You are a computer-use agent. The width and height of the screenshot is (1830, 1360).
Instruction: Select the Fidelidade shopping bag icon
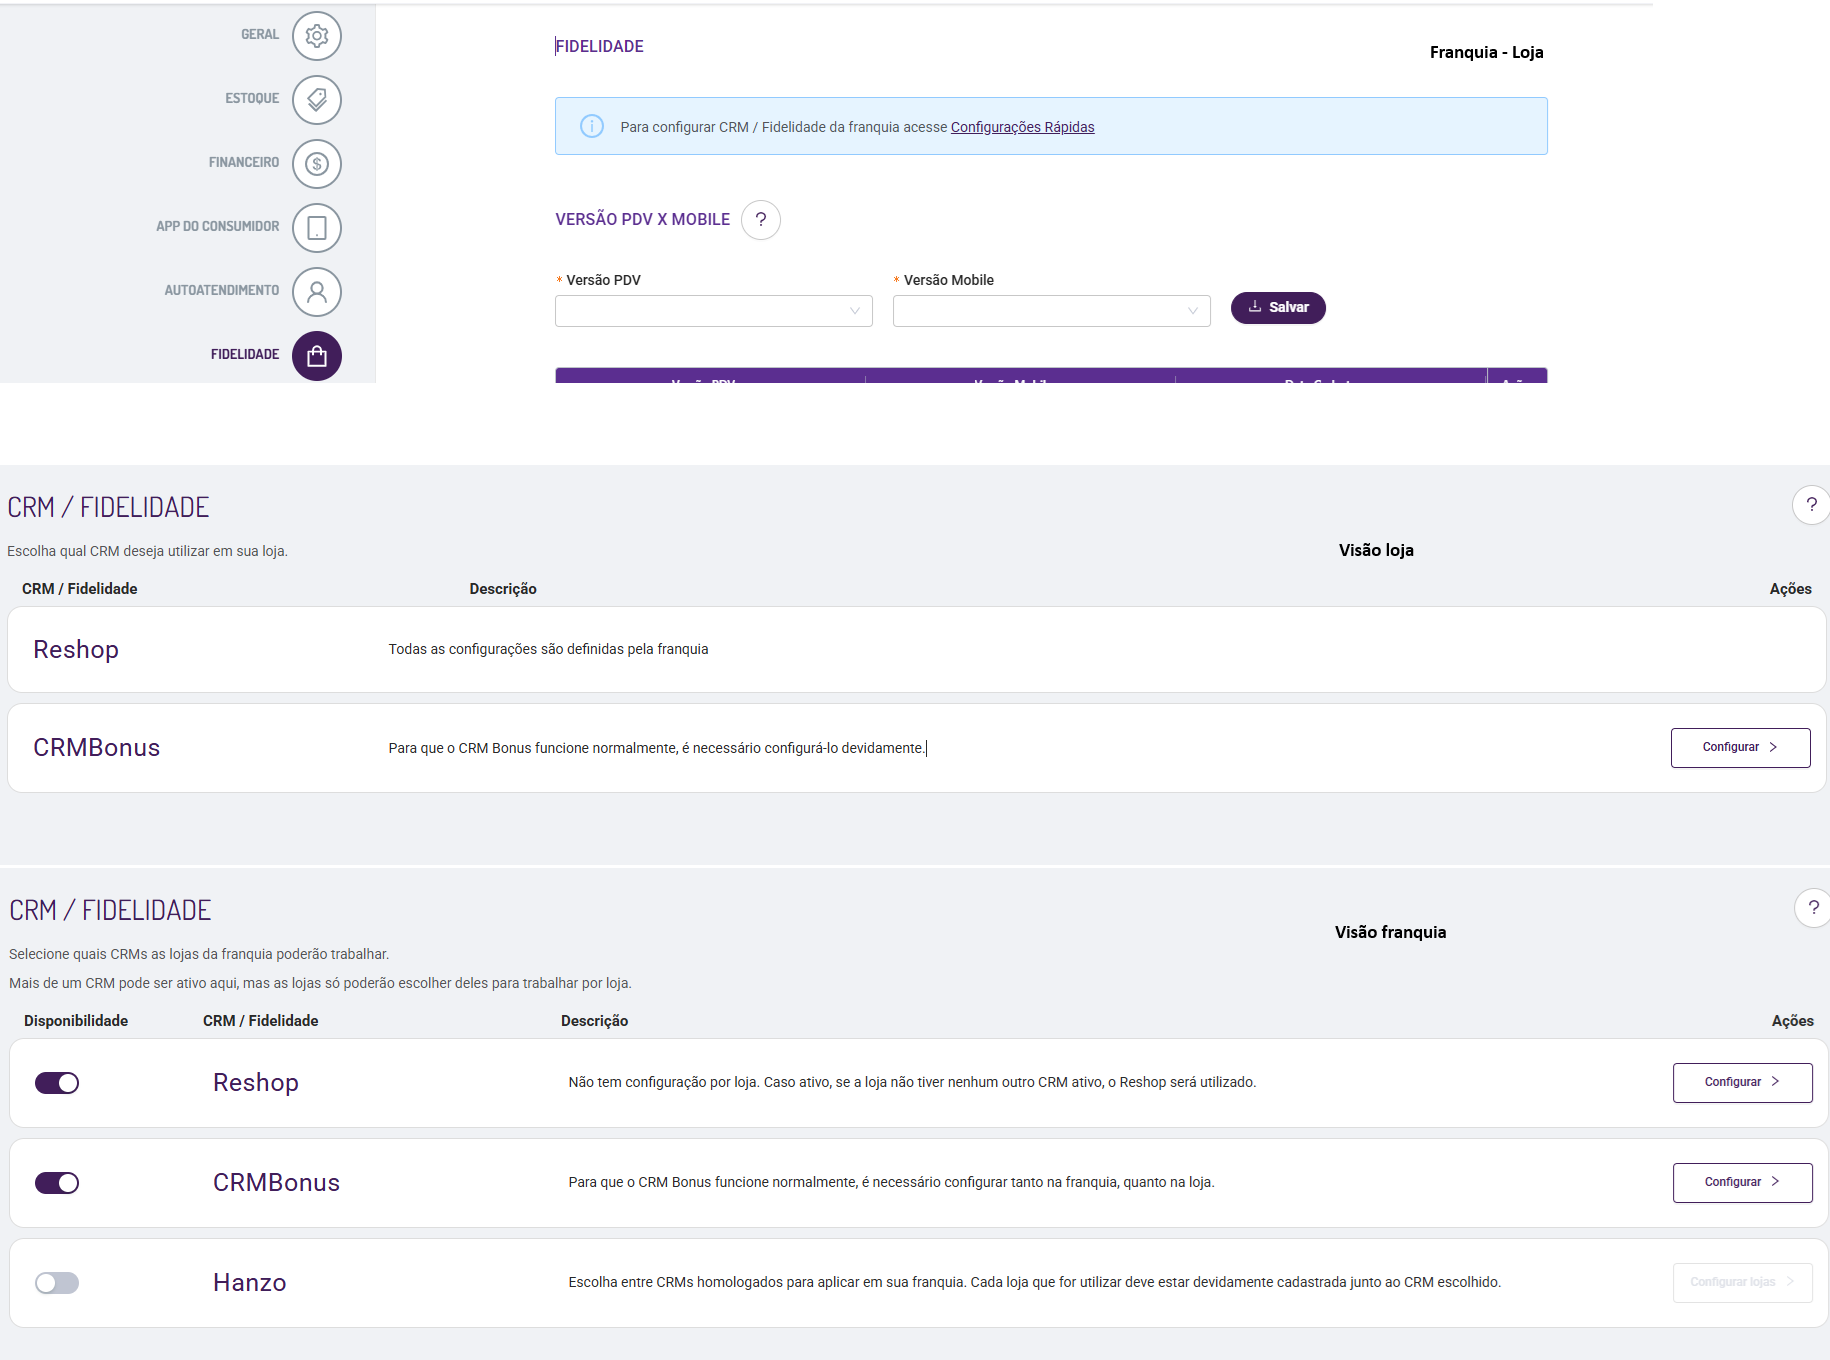[317, 356]
